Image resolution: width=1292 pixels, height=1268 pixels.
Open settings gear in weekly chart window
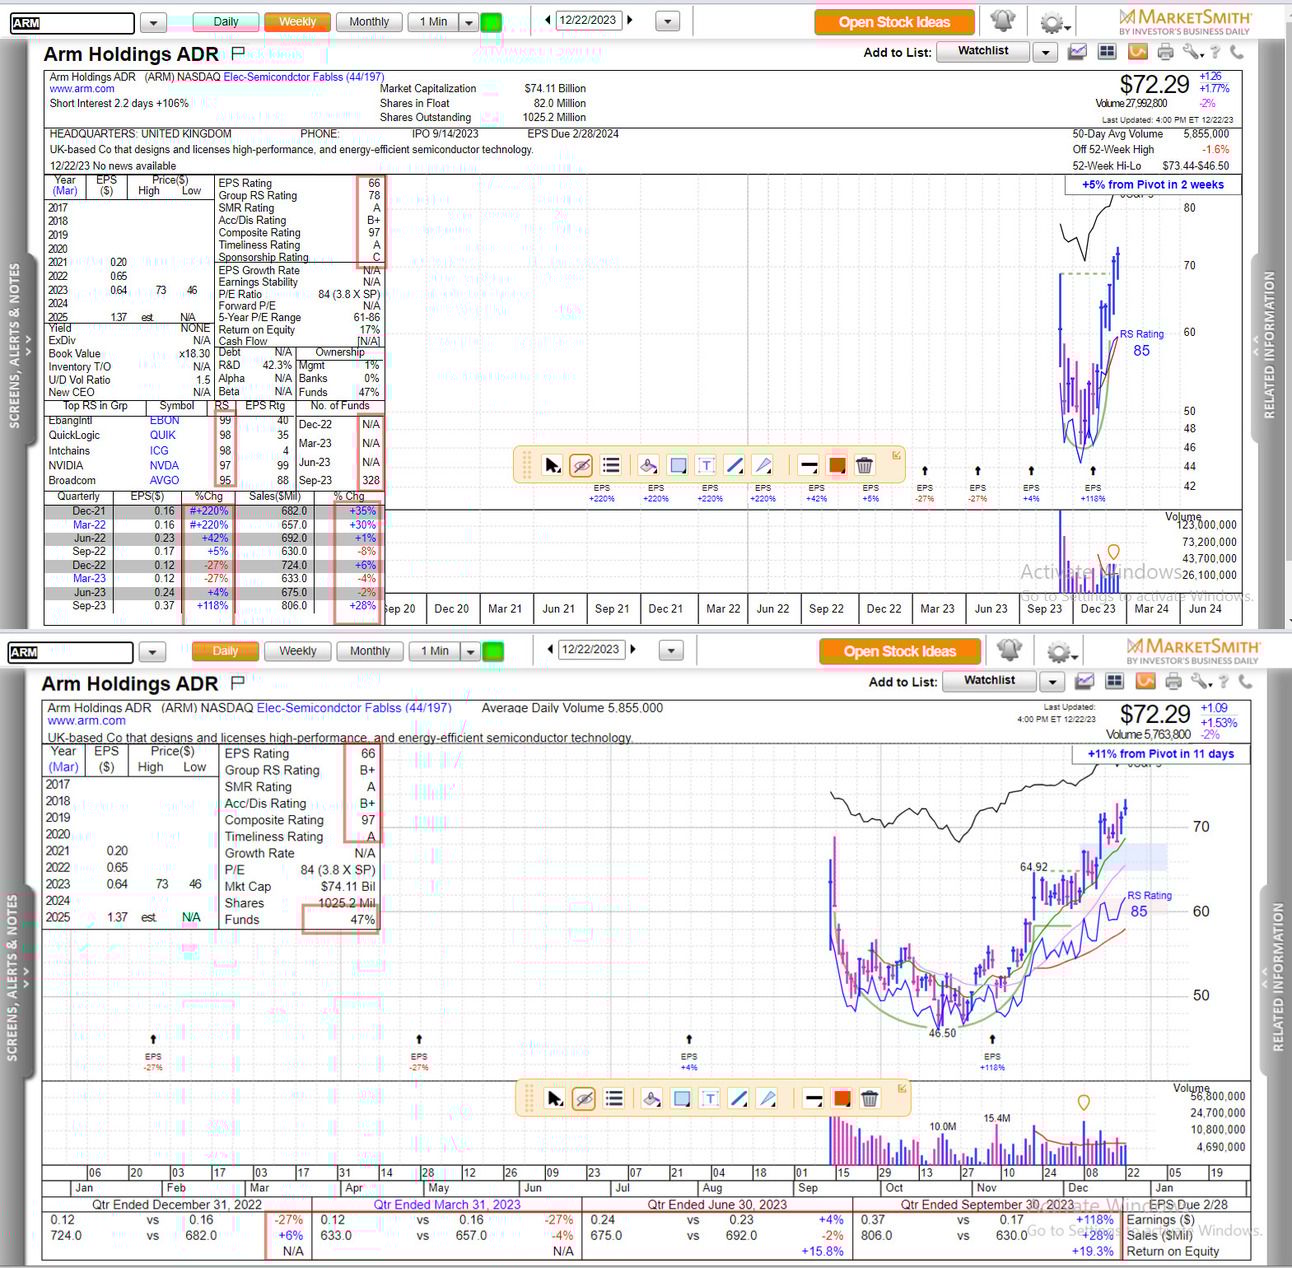[x=1053, y=22]
